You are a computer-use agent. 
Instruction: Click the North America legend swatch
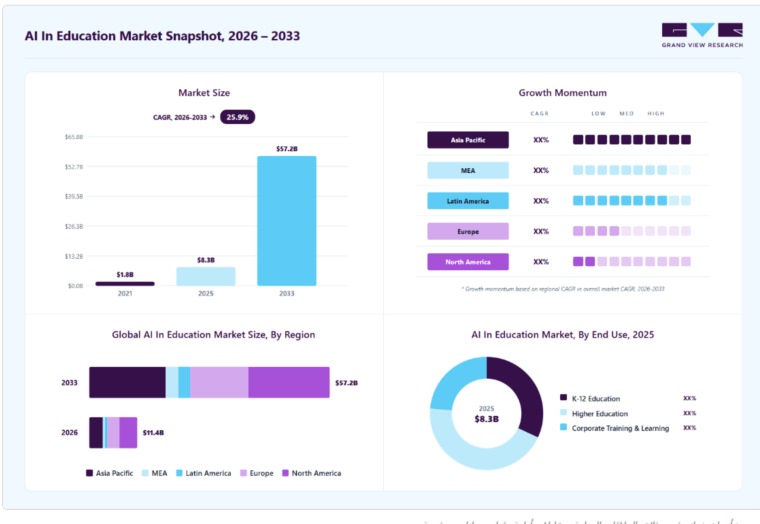(x=285, y=473)
